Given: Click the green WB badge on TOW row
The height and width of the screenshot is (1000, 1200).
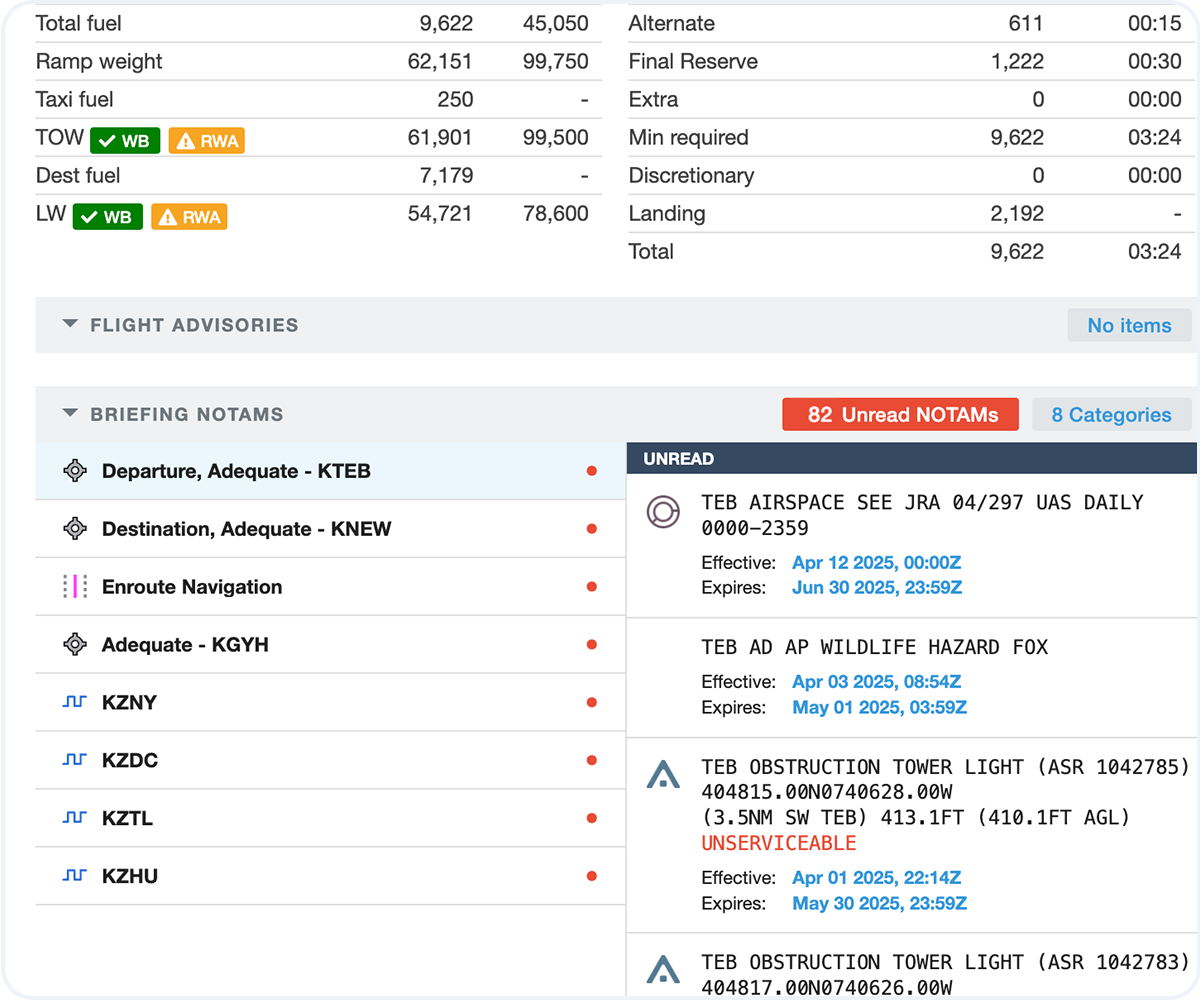Looking at the screenshot, I should click(125, 141).
